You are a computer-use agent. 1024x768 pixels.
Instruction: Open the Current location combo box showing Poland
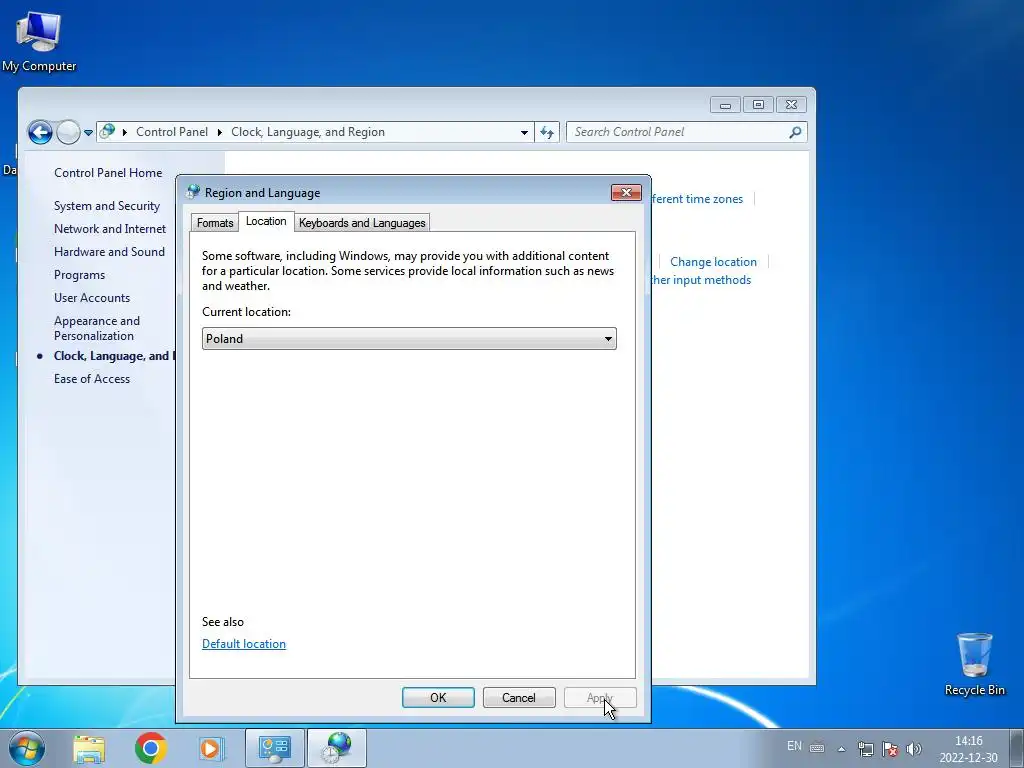click(x=409, y=338)
